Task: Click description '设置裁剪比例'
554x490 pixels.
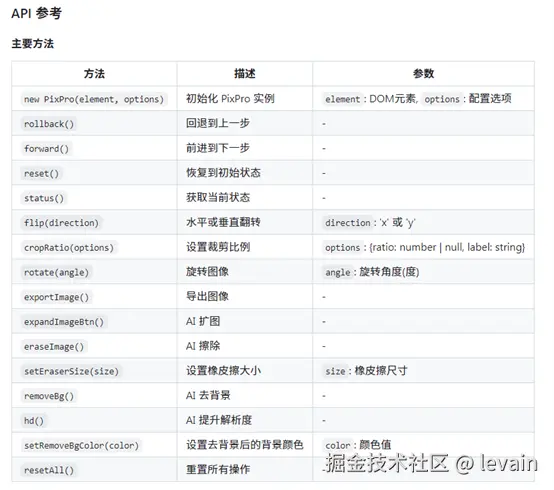Action: (218, 247)
